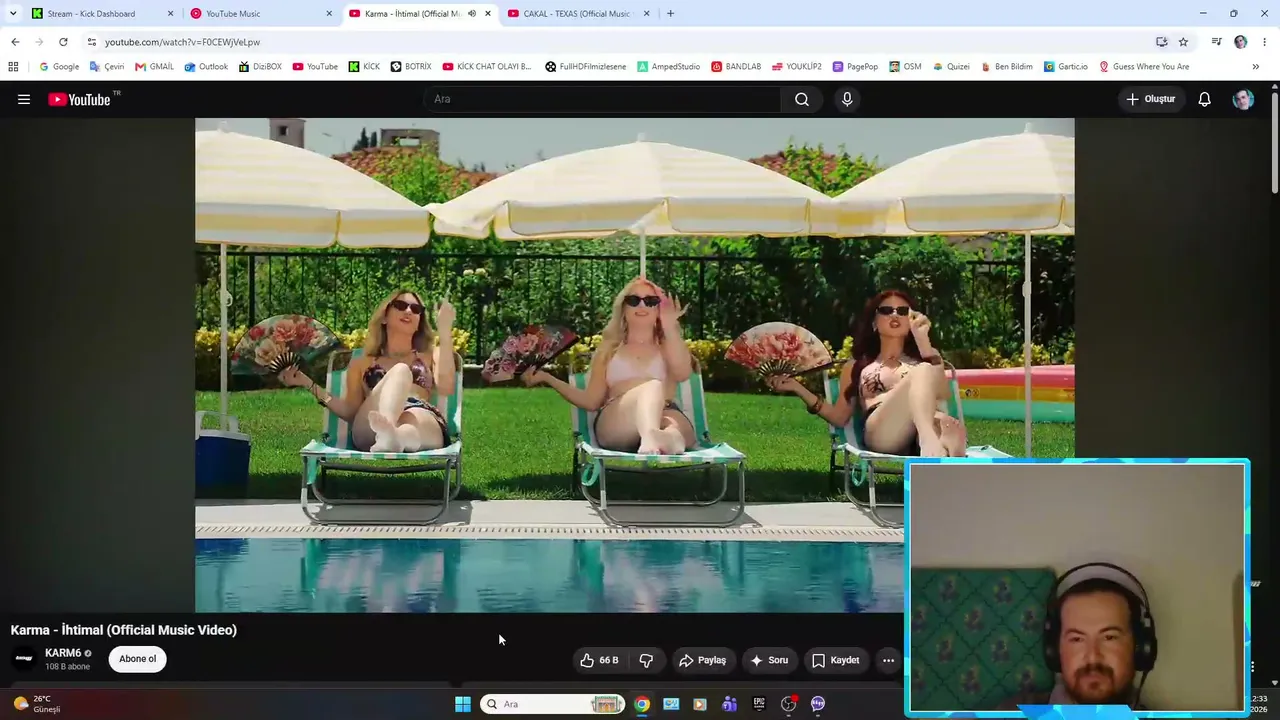Viewport: 1280px width, 720px height.
Task: Click the Windows taskbar Ara search box
Action: (552, 704)
